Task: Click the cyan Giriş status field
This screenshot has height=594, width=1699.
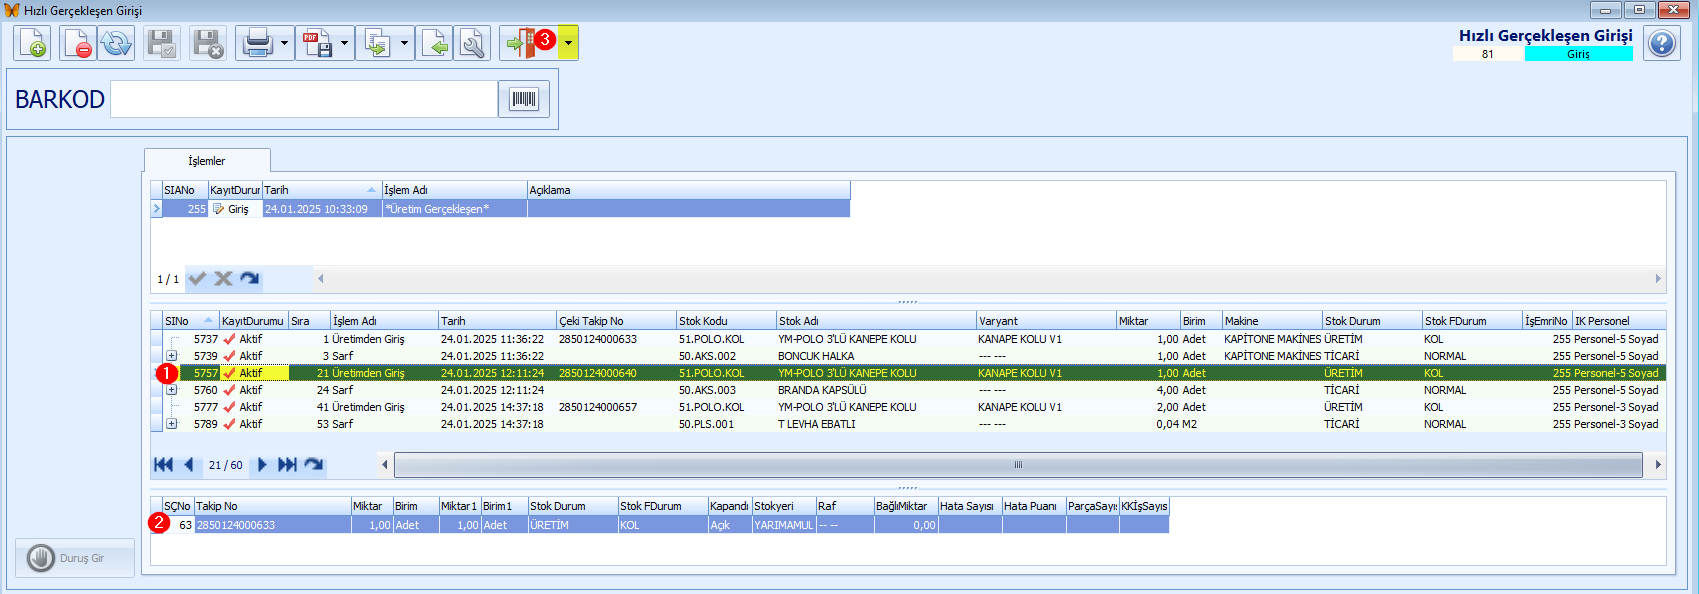Action: [1578, 54]
